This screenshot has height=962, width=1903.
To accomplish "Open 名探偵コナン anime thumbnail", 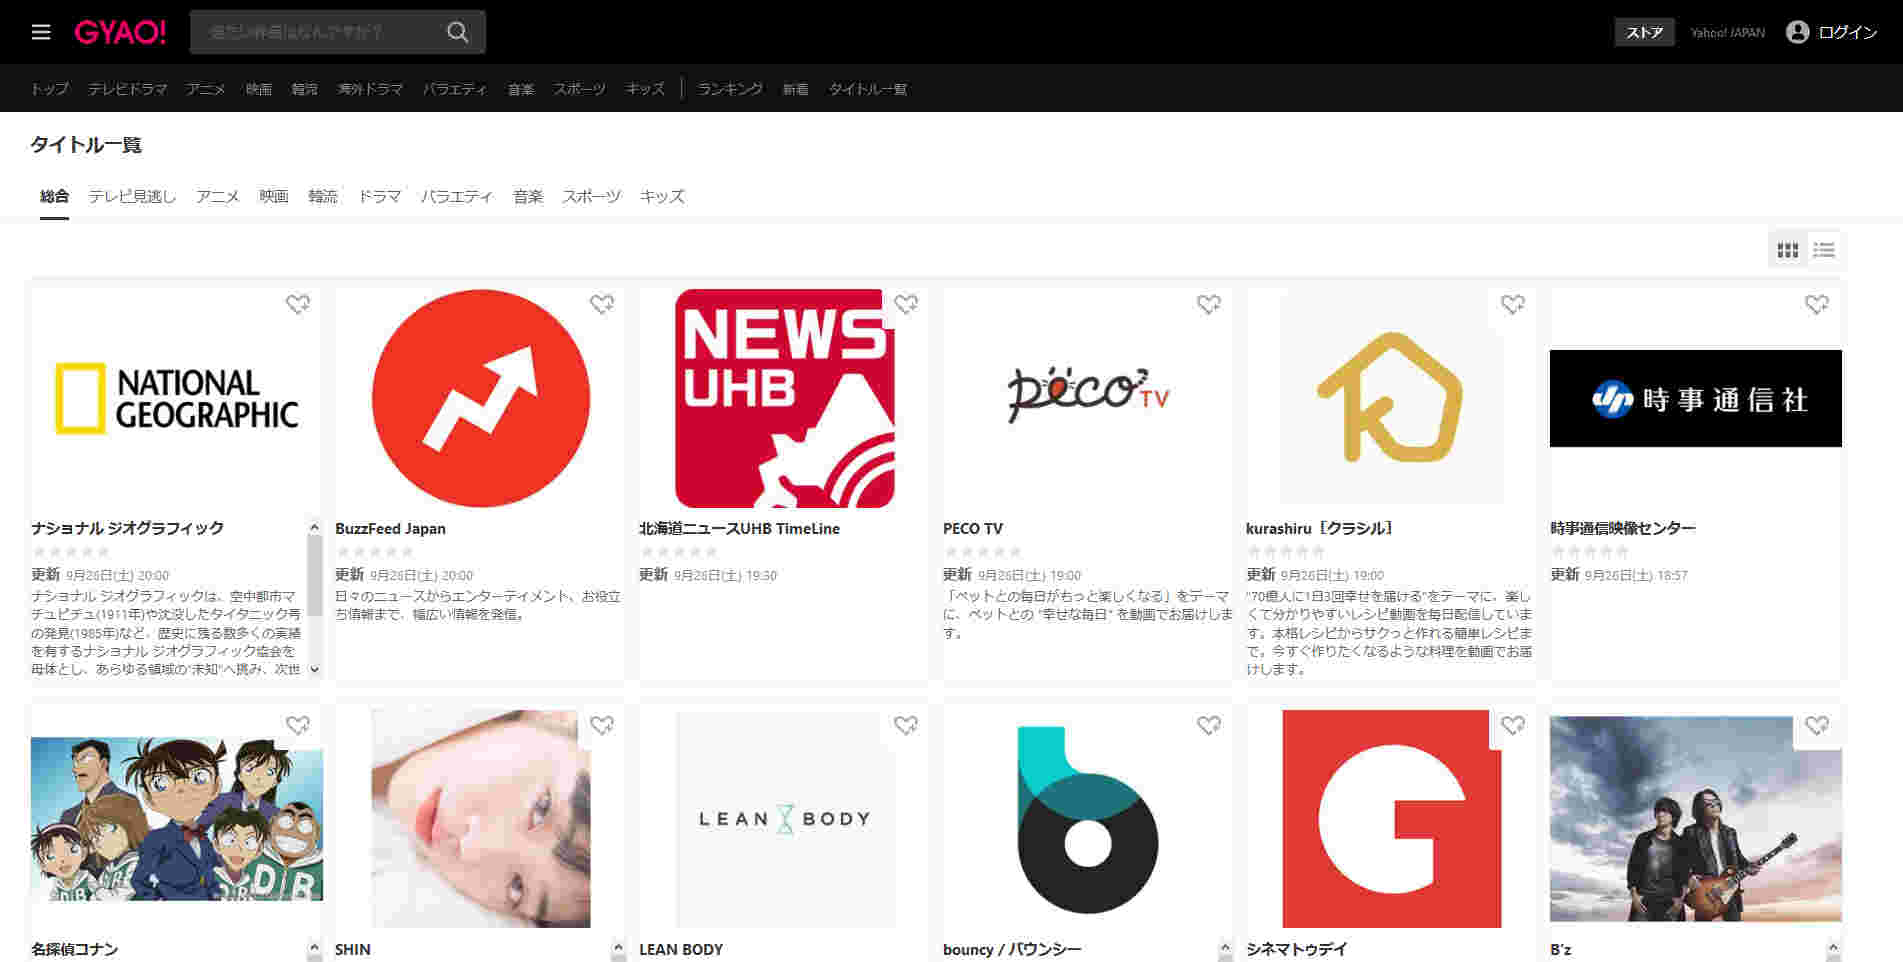I will pyautogui.click(x=177, y=819).
